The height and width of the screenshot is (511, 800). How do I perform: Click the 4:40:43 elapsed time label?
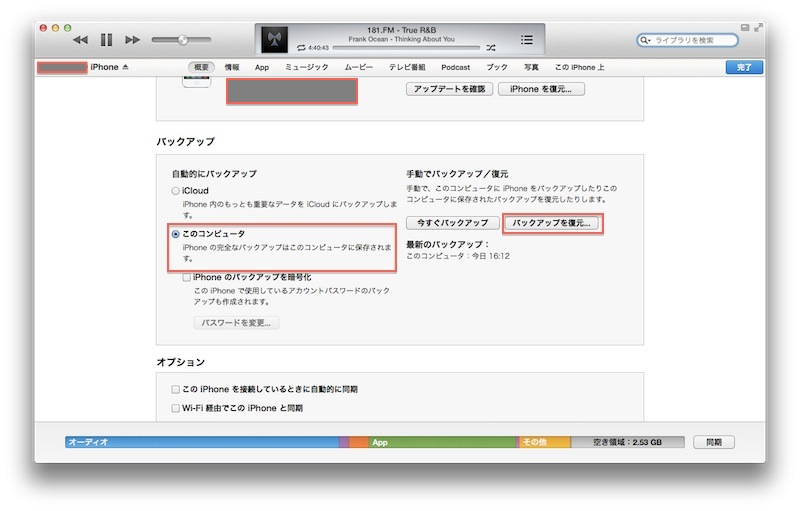pos(318,48)
